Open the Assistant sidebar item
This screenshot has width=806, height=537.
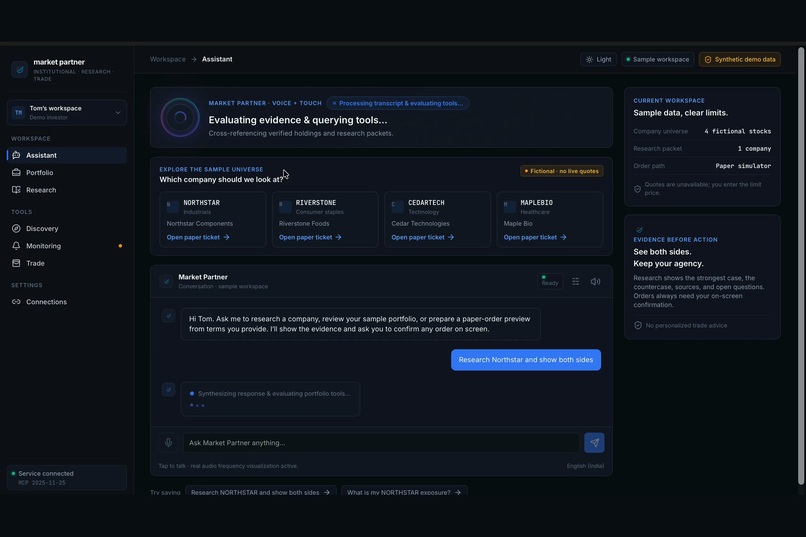67,155
